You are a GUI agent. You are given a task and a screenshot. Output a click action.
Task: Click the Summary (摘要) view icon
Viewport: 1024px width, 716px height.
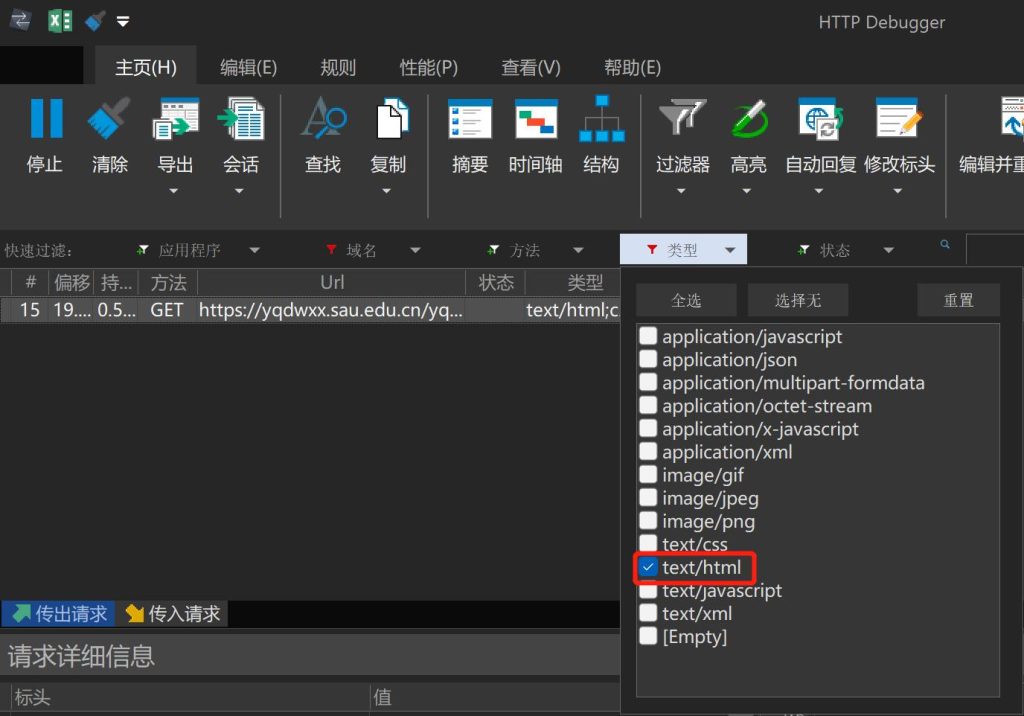click(x=469, y=120)
